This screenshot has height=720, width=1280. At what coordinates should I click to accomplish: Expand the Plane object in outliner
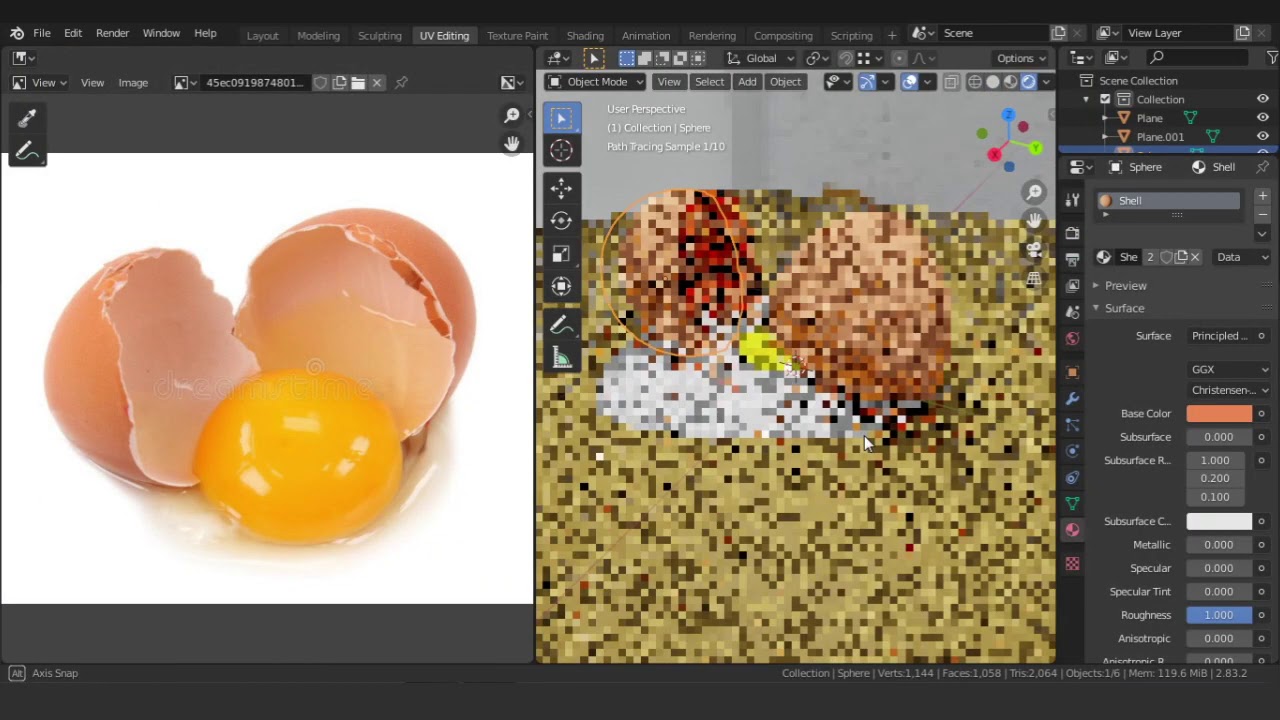tap(1105, 118)
